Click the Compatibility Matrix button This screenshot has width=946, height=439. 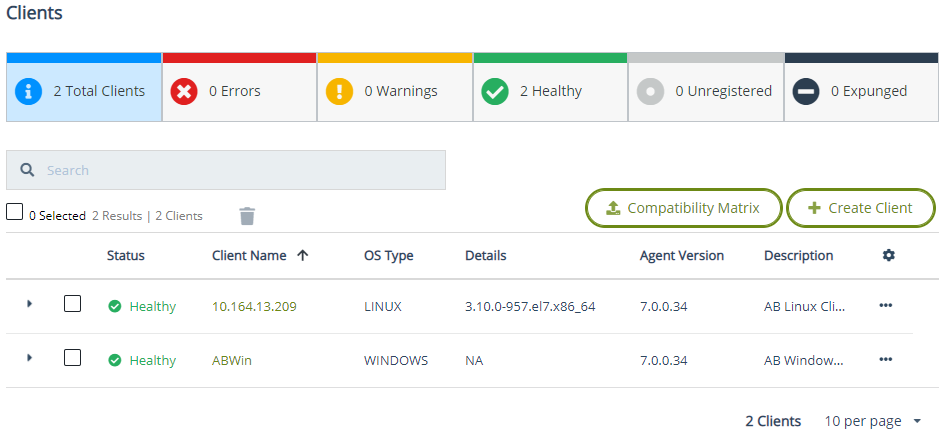click(x=683, y=208)
